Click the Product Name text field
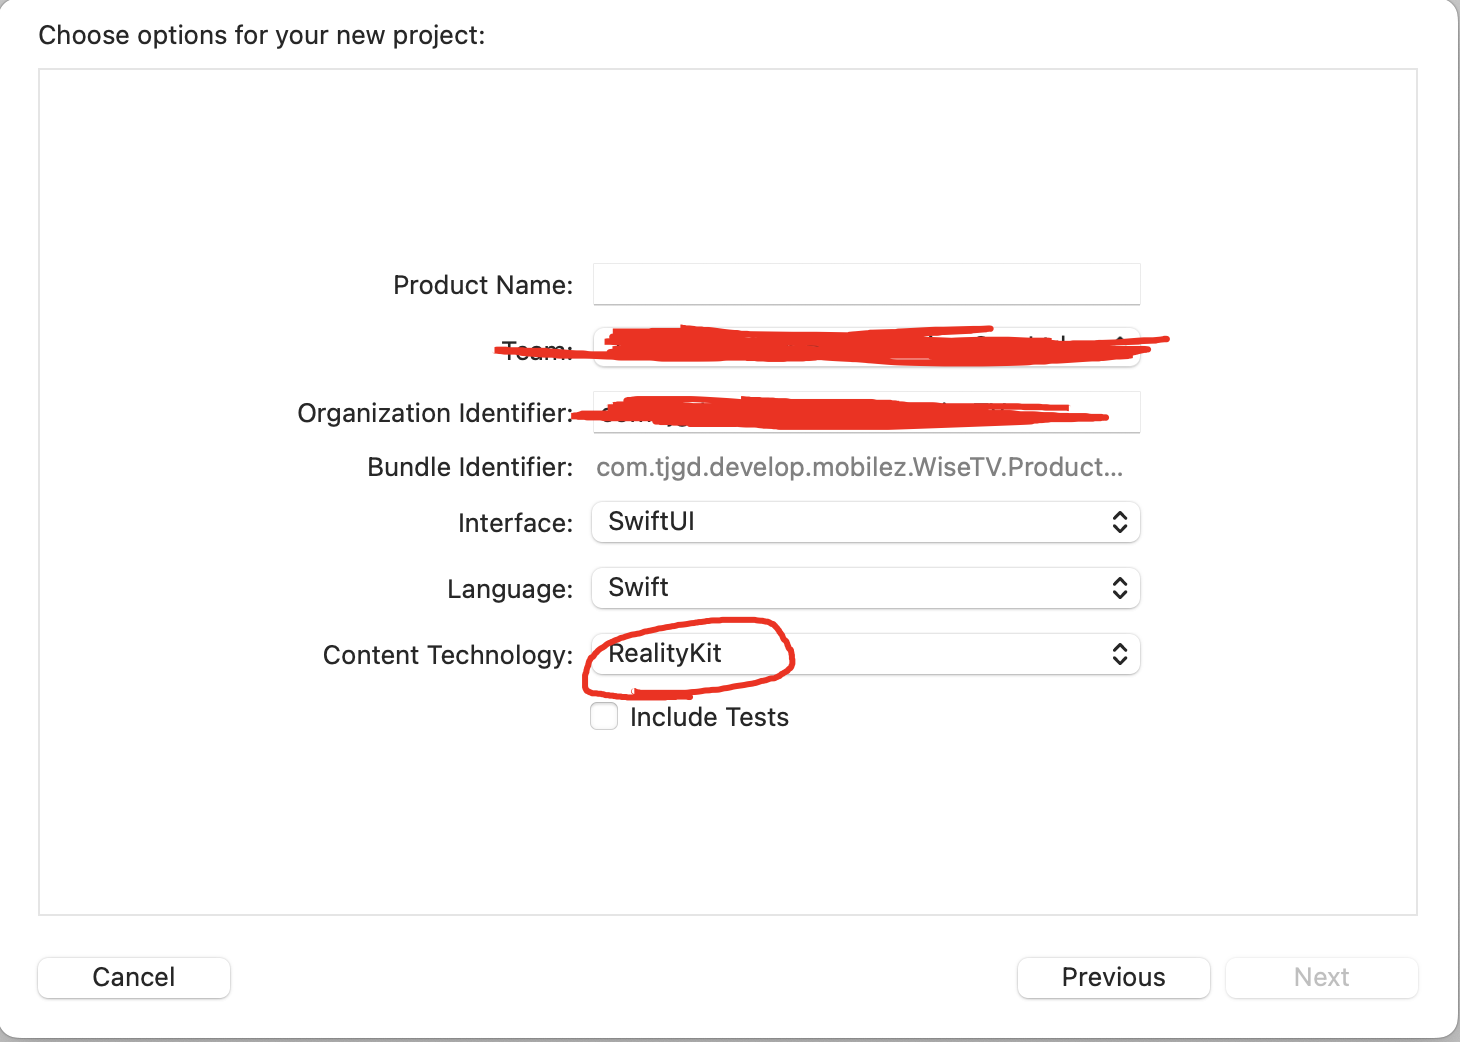Screen dimensions: 1460x1042 coord(866,285)
